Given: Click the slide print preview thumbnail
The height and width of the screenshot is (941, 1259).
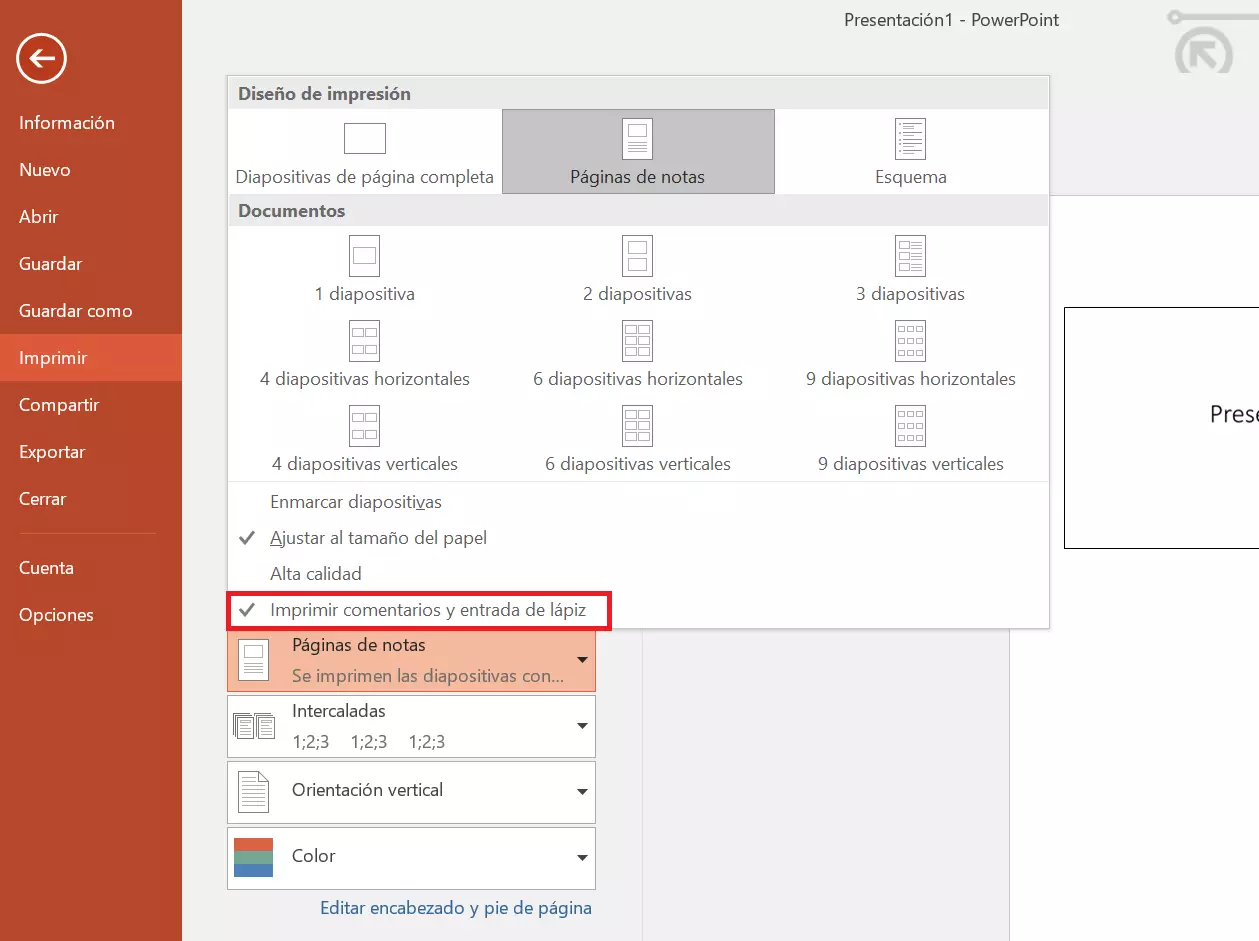Looking at the screenshot, I should point(1161,428).
